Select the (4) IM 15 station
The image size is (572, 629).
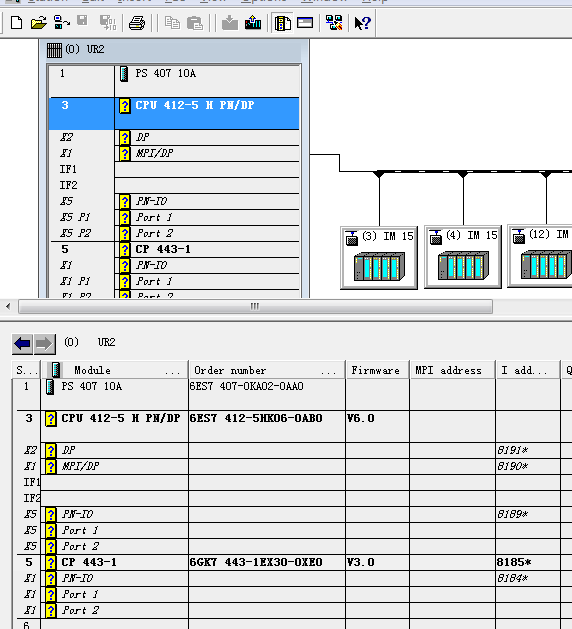pyautogui.click(x=463, y=257)
